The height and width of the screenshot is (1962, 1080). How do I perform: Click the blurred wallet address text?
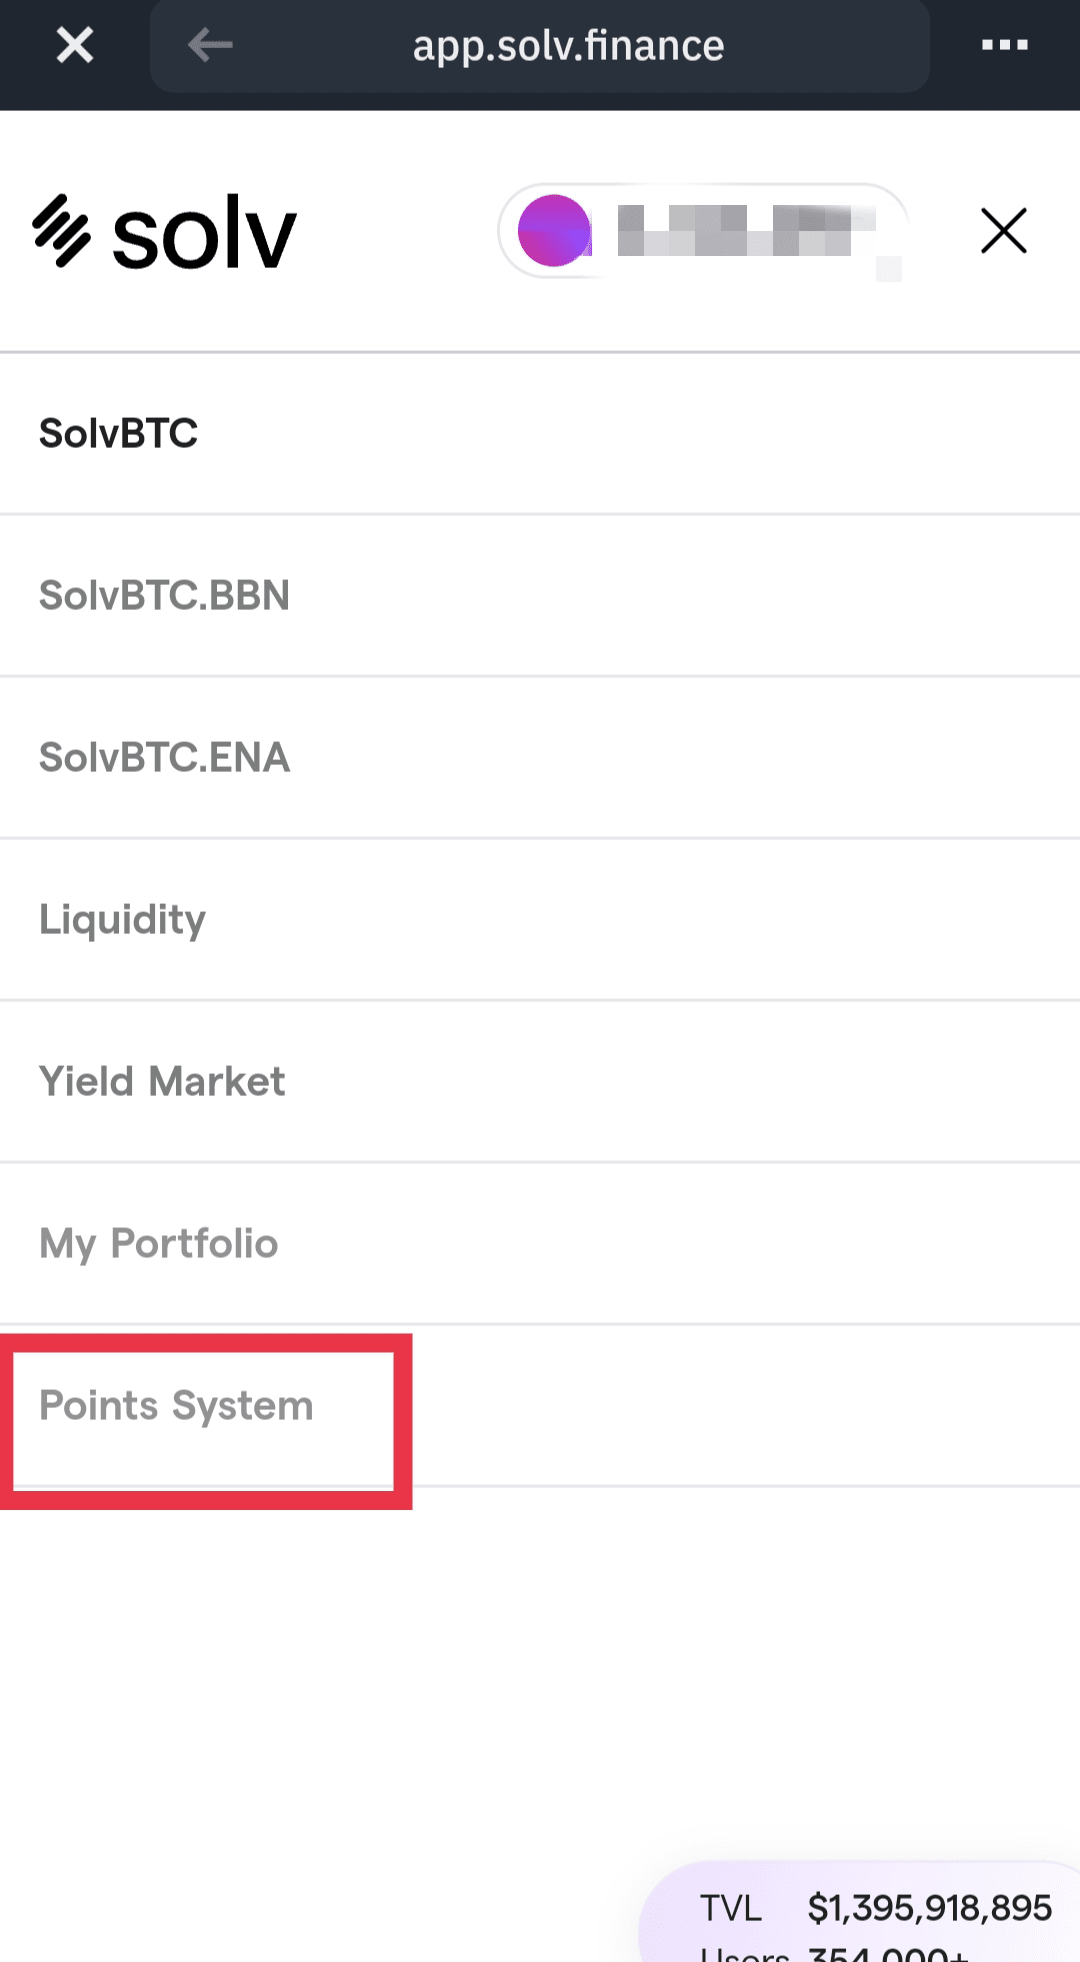pos(746,231)
